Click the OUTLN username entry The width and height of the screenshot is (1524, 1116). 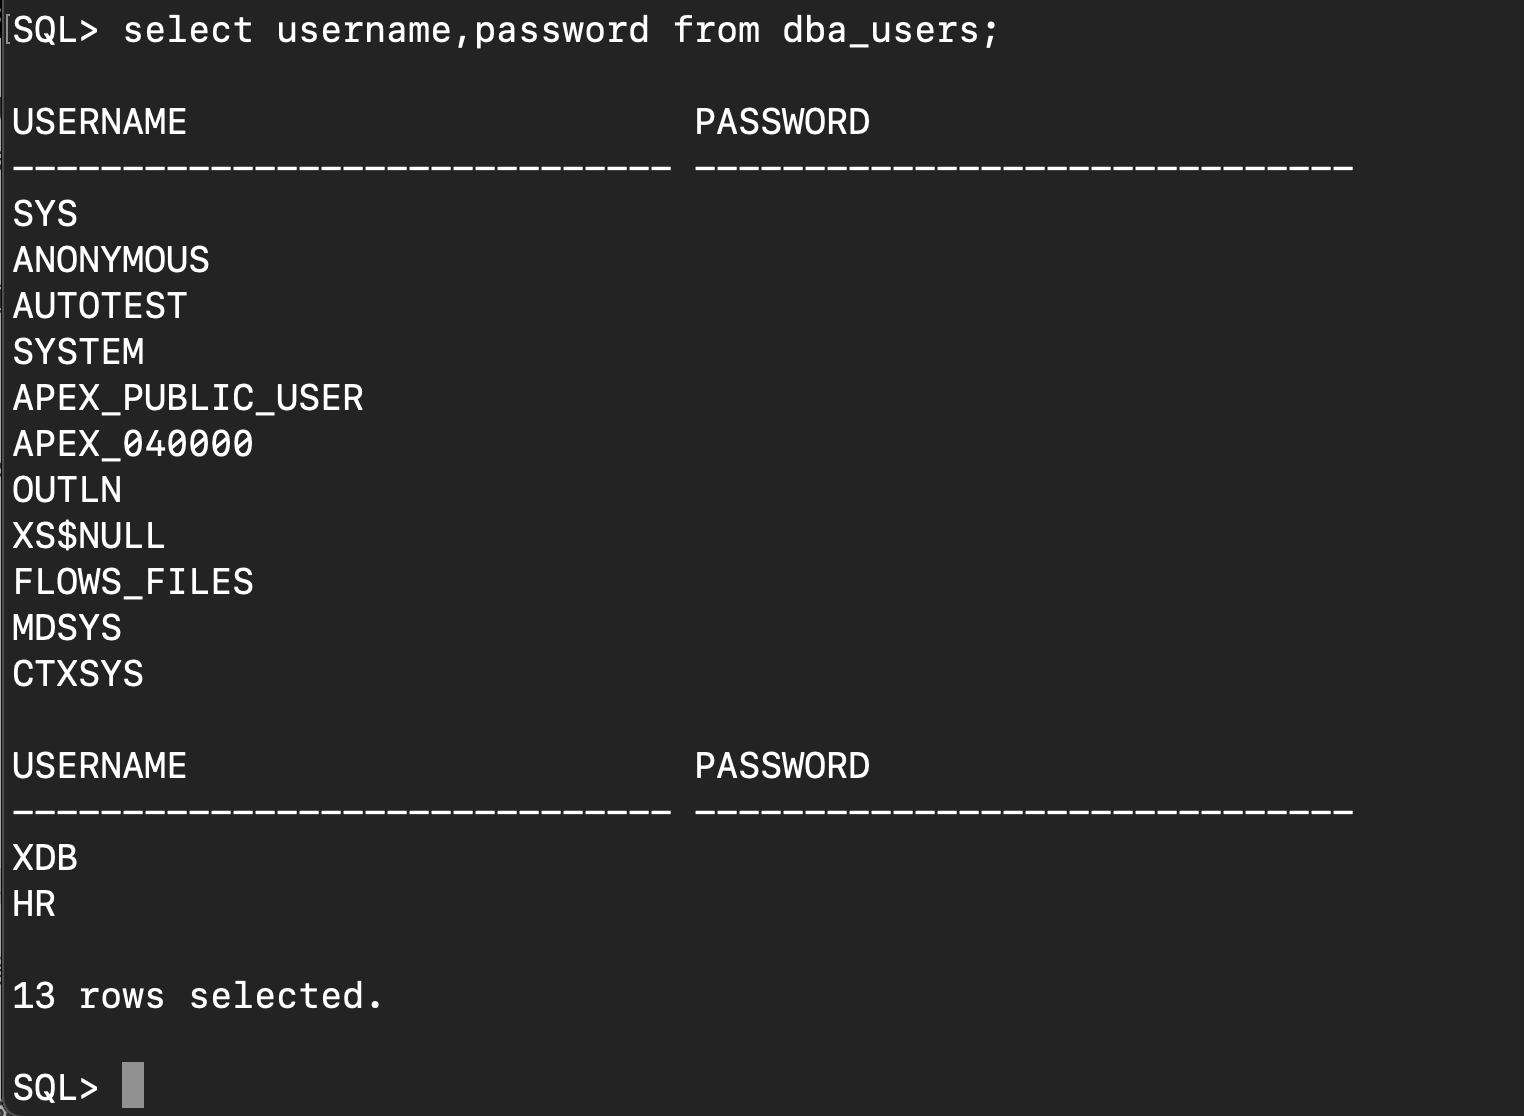click(x=67, y=490)
